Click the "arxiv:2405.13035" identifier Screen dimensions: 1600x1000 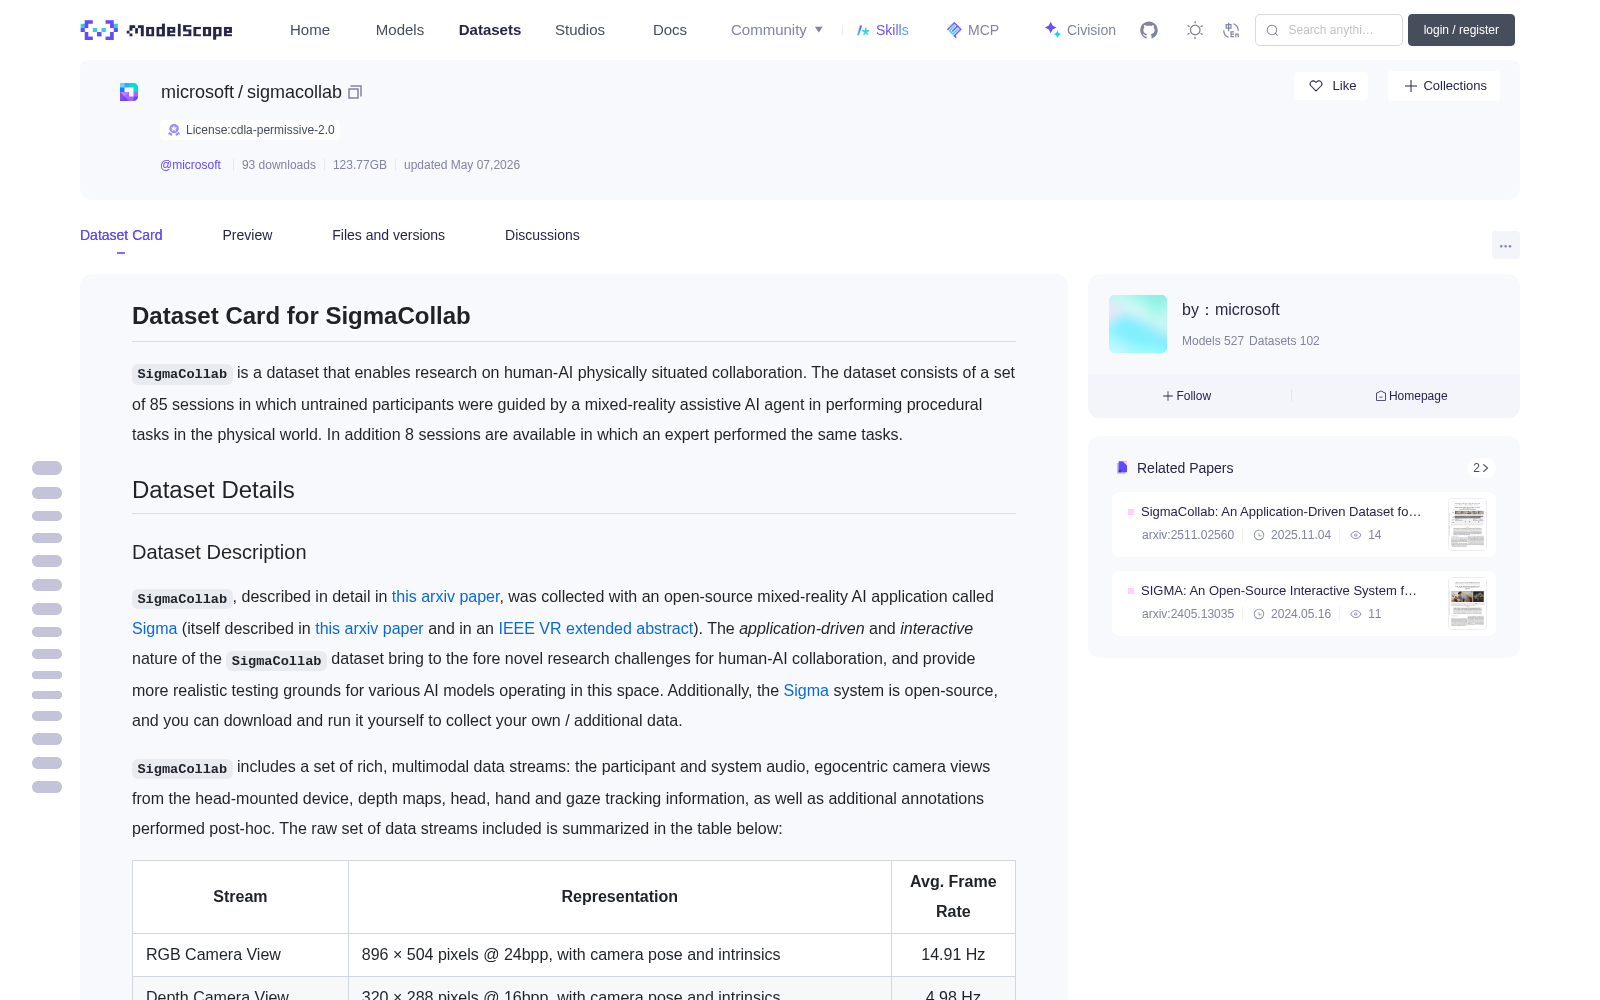pyautogui.click(x=1188, y=614)
